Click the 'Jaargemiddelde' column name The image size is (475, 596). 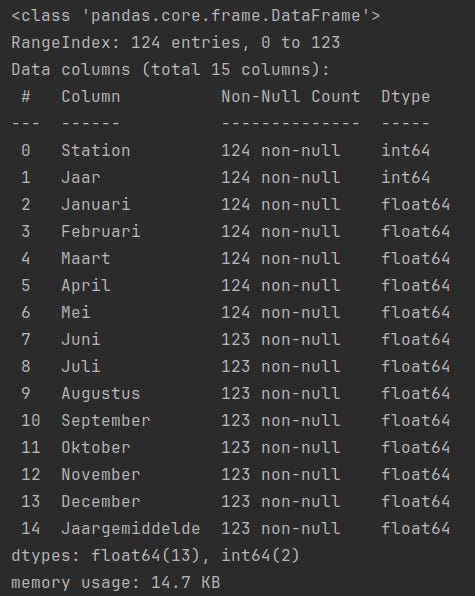131,529
